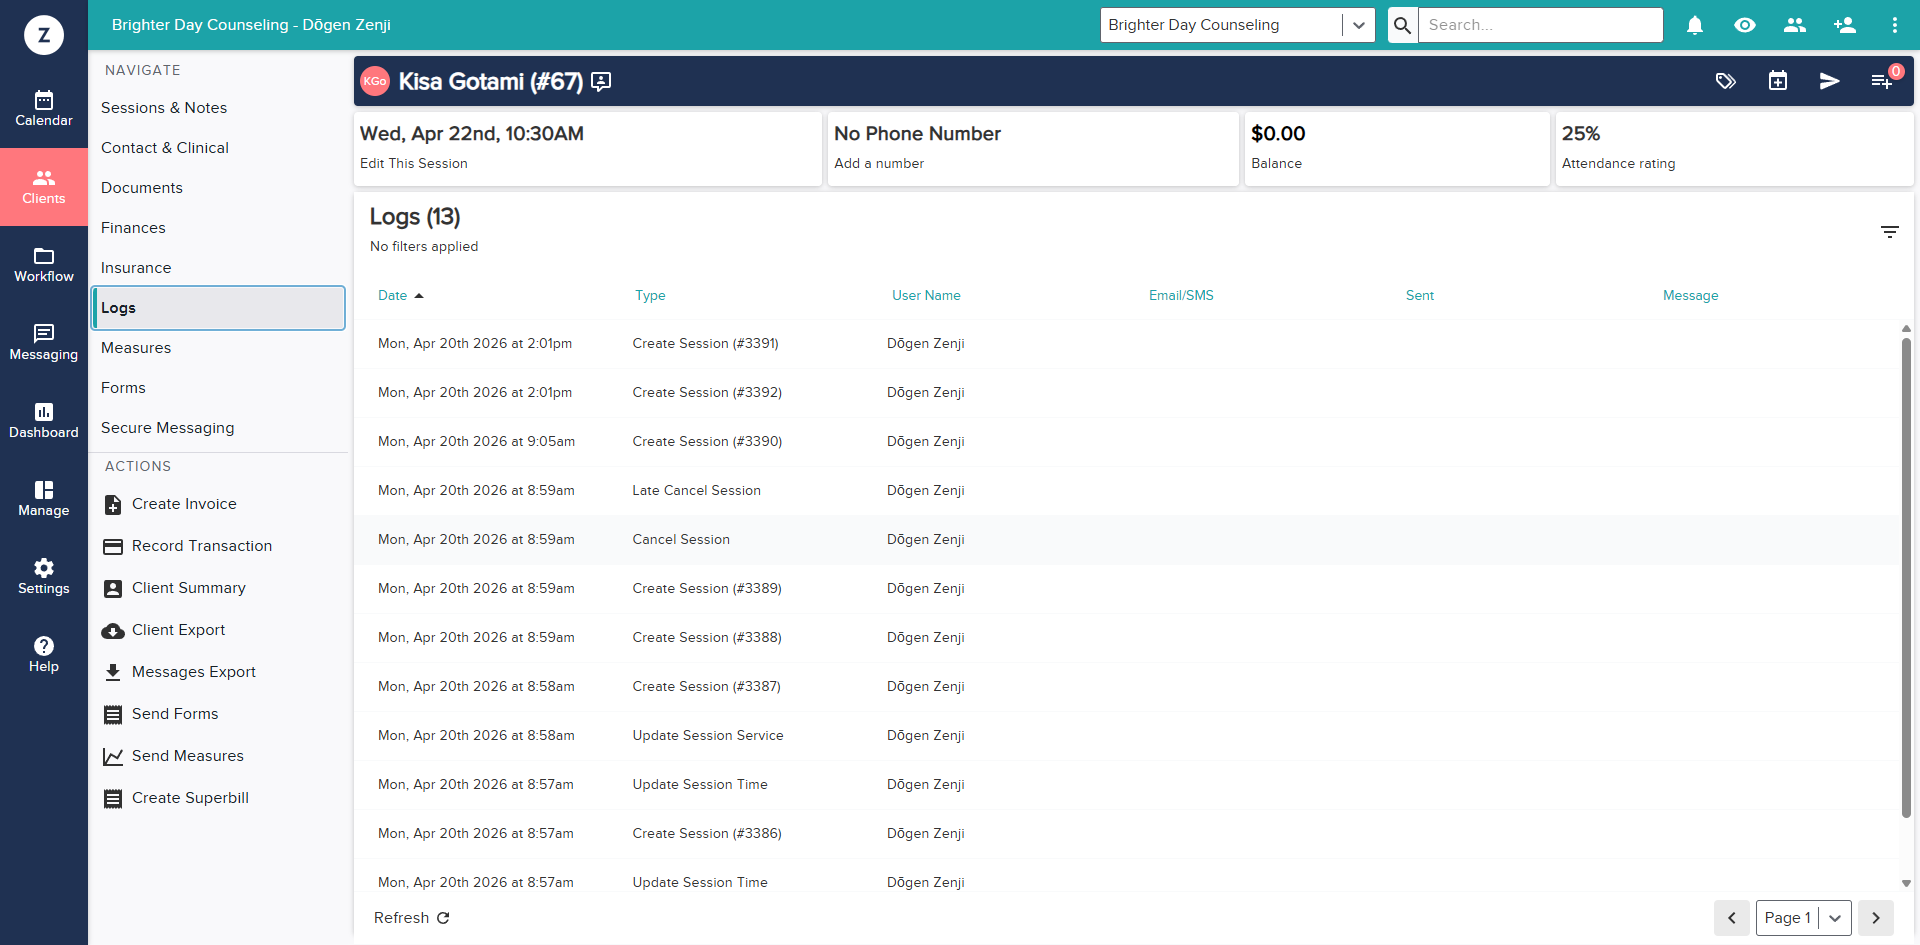Click Record Transaction action

click(188, 546)
